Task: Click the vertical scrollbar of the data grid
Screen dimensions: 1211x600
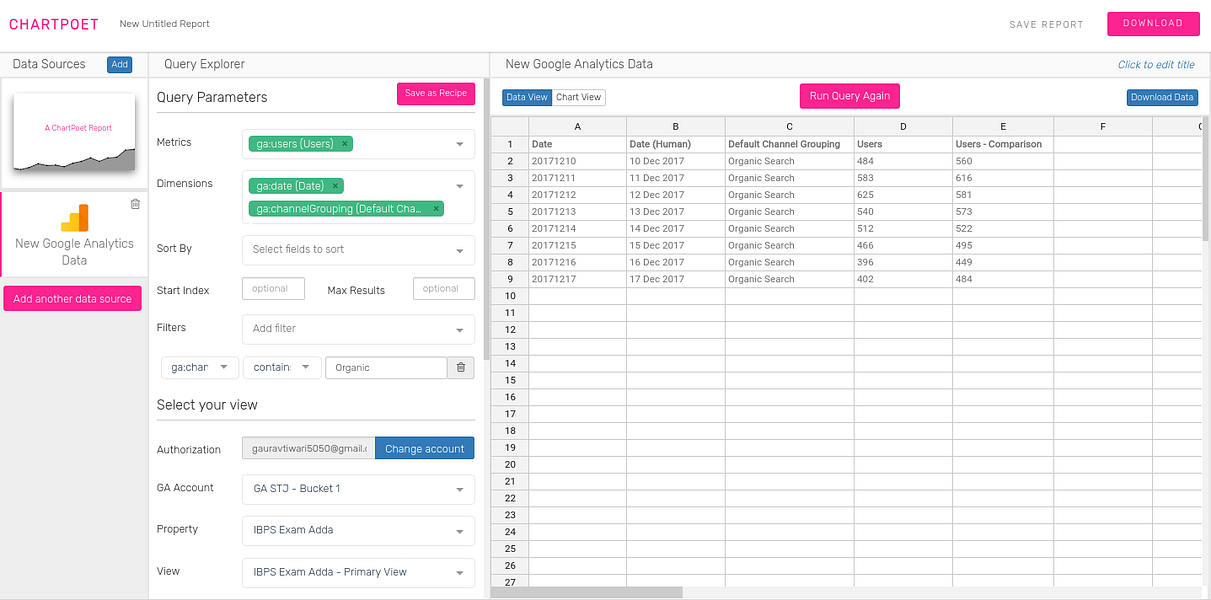Action: click(1206, 180)
